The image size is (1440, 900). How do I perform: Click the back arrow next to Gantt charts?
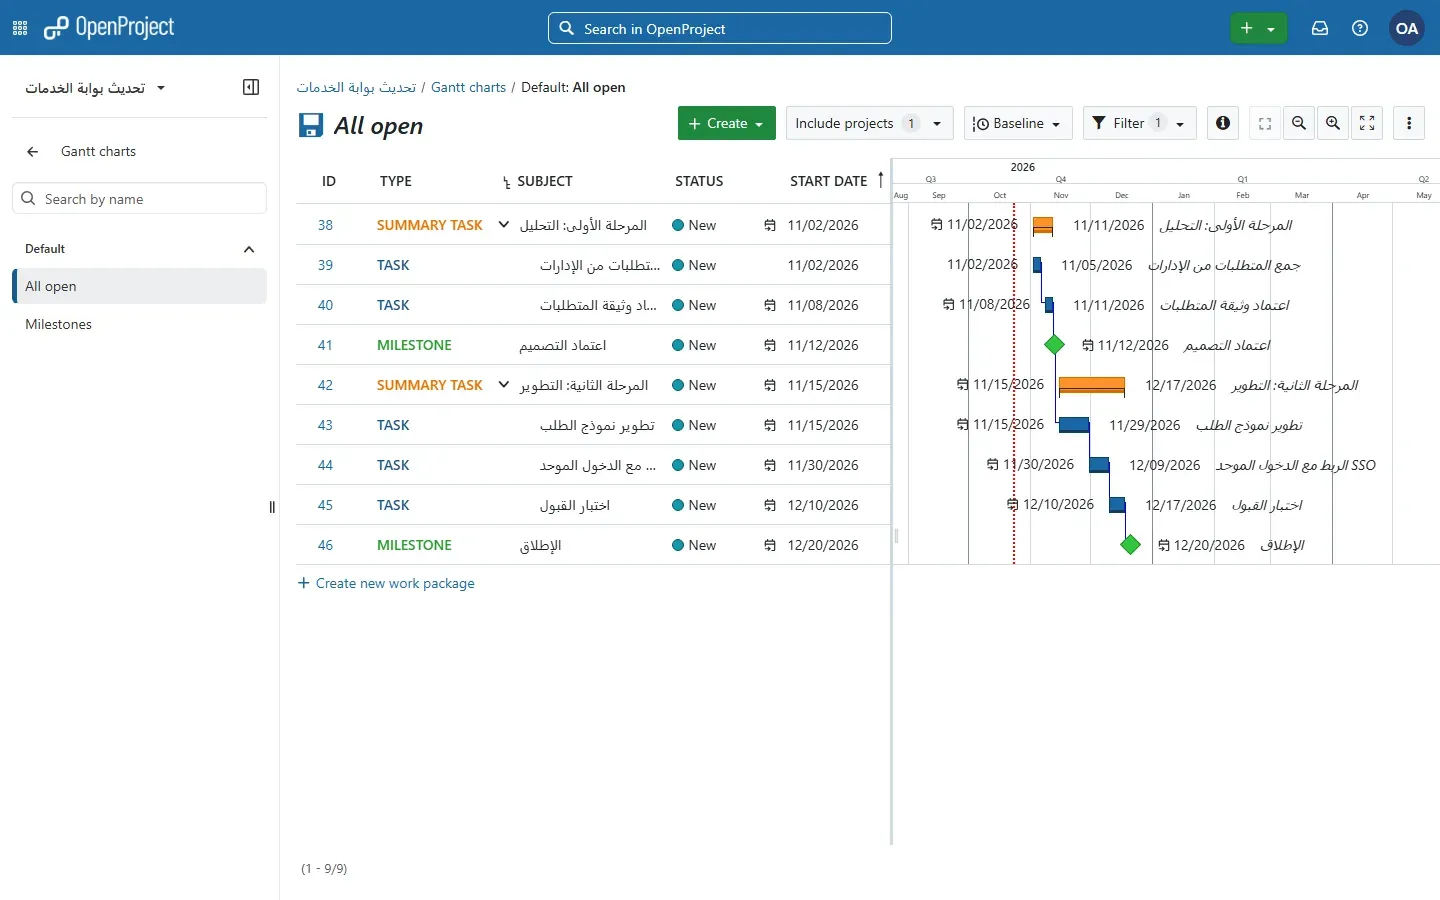click(33, 152)
